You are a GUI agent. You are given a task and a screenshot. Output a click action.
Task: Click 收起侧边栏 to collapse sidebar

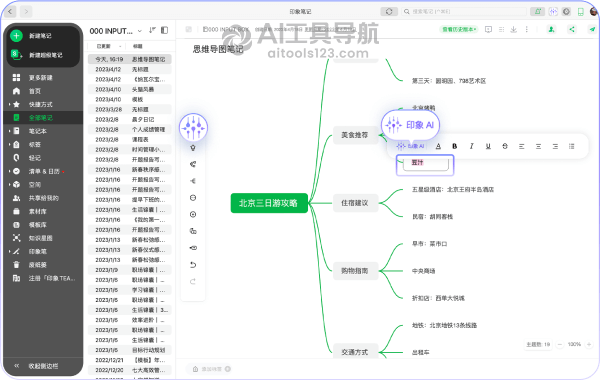pyautogui.click(x=43, y=366)
